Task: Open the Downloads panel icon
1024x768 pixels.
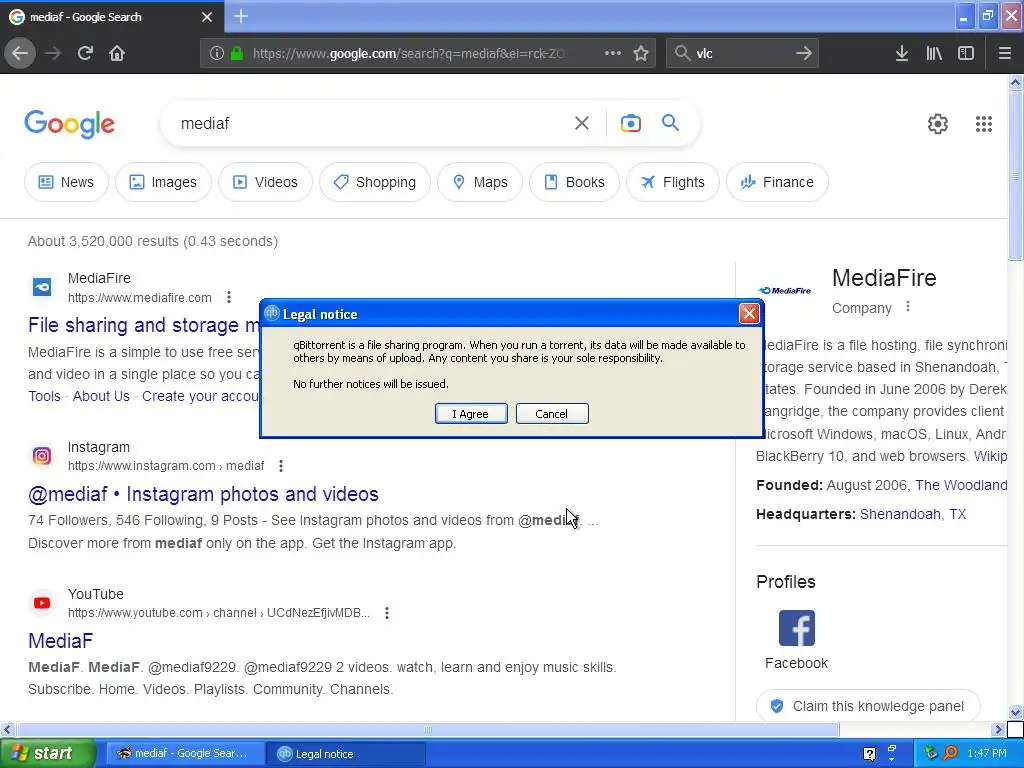Action: coord(902,53)
